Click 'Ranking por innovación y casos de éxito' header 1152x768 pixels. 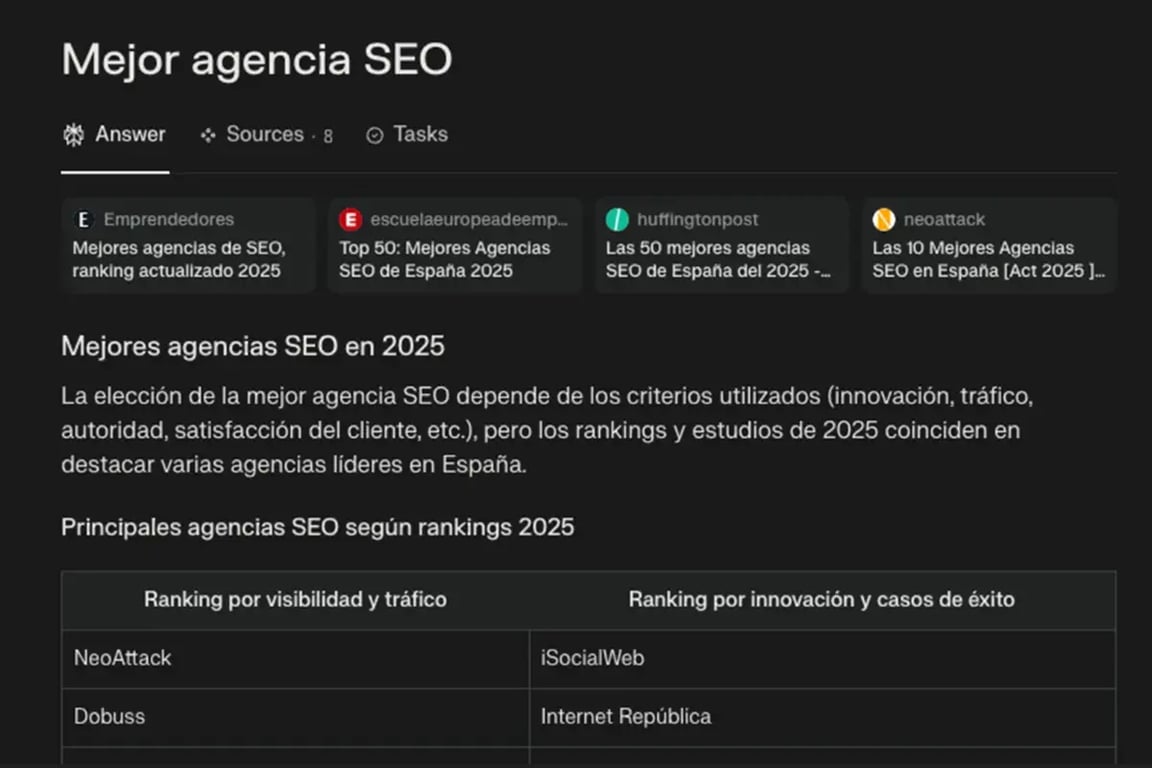[x=821, y=600]
